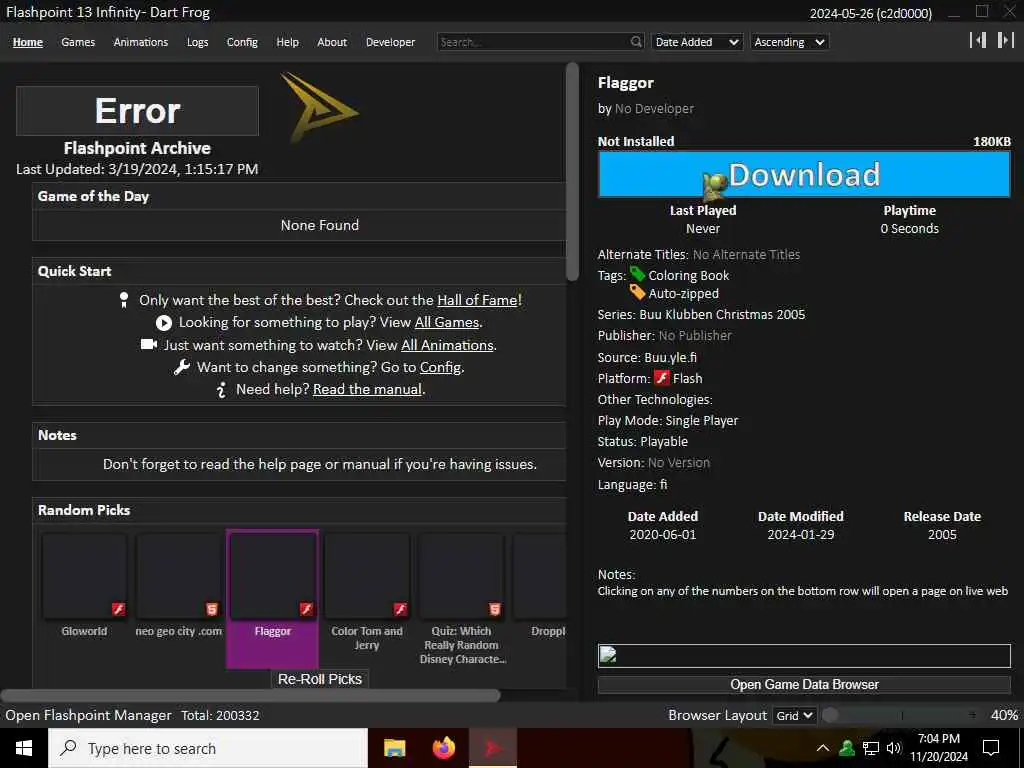1024x768 pixels.
Task: Click the Flashpoint taskbar icon
Action: pyautogui.click(x=493, y=748)
